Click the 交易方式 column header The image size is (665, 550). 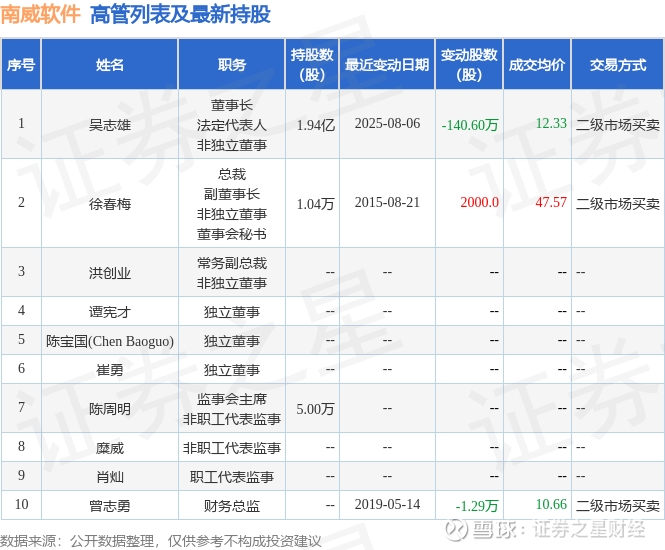pyautogui.click(x=618, y=65)
